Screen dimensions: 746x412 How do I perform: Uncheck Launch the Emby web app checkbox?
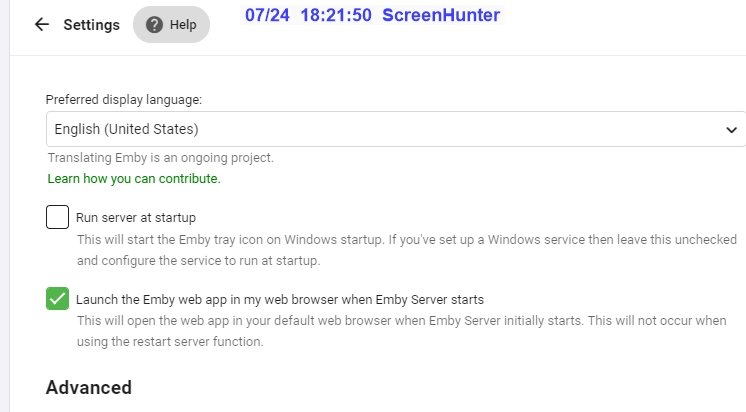pos(58,299)
